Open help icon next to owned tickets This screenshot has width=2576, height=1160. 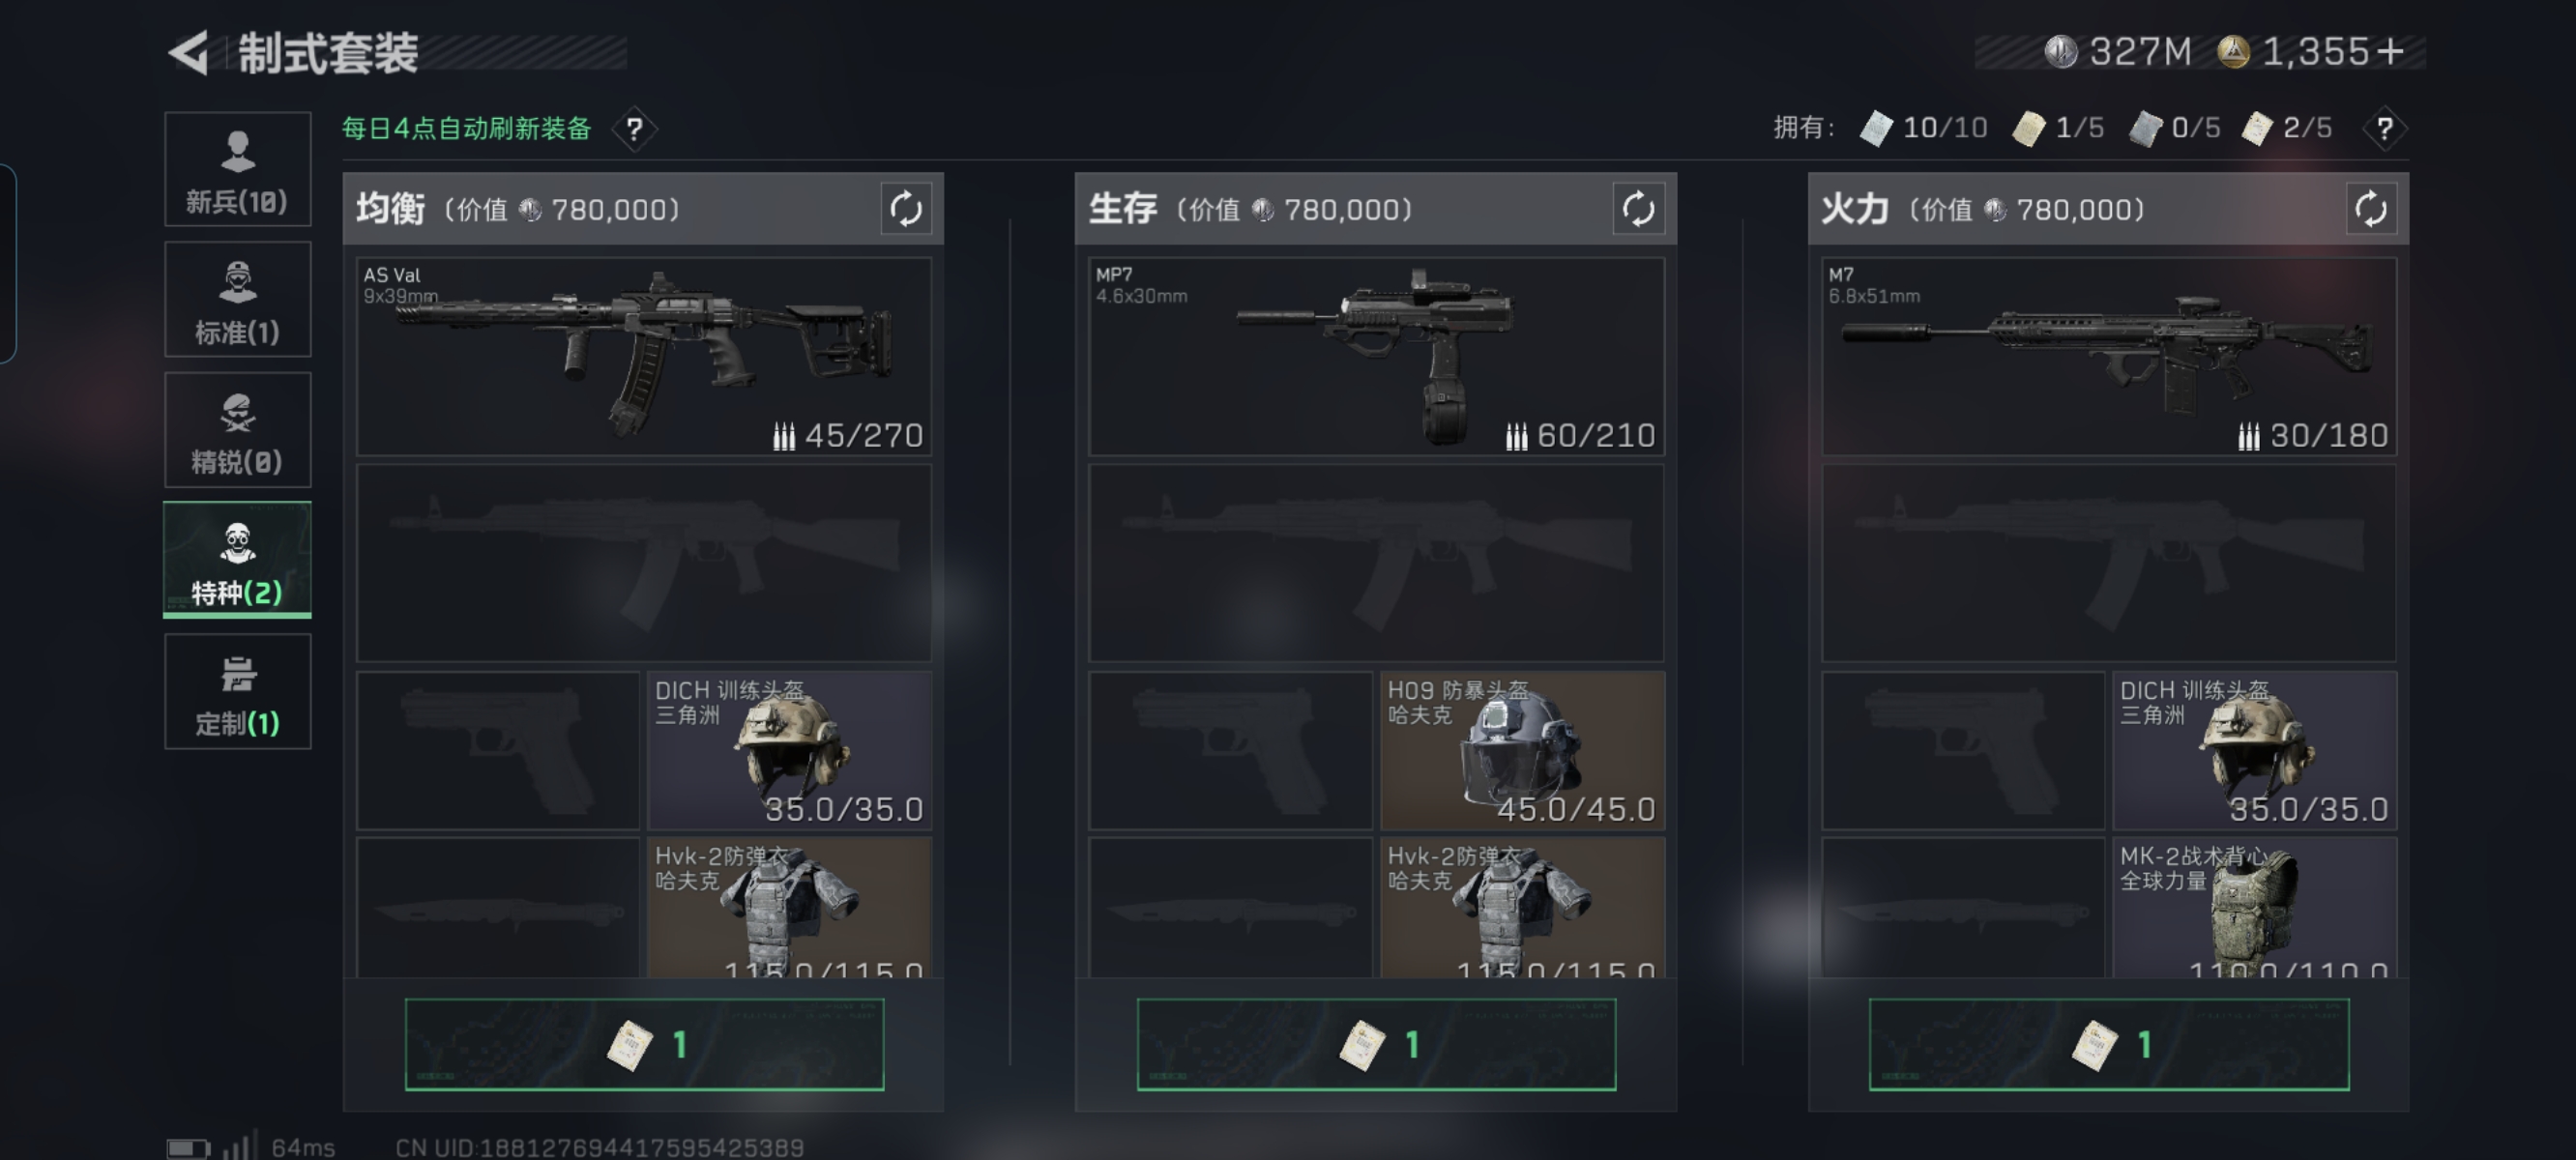(2384, 129)
